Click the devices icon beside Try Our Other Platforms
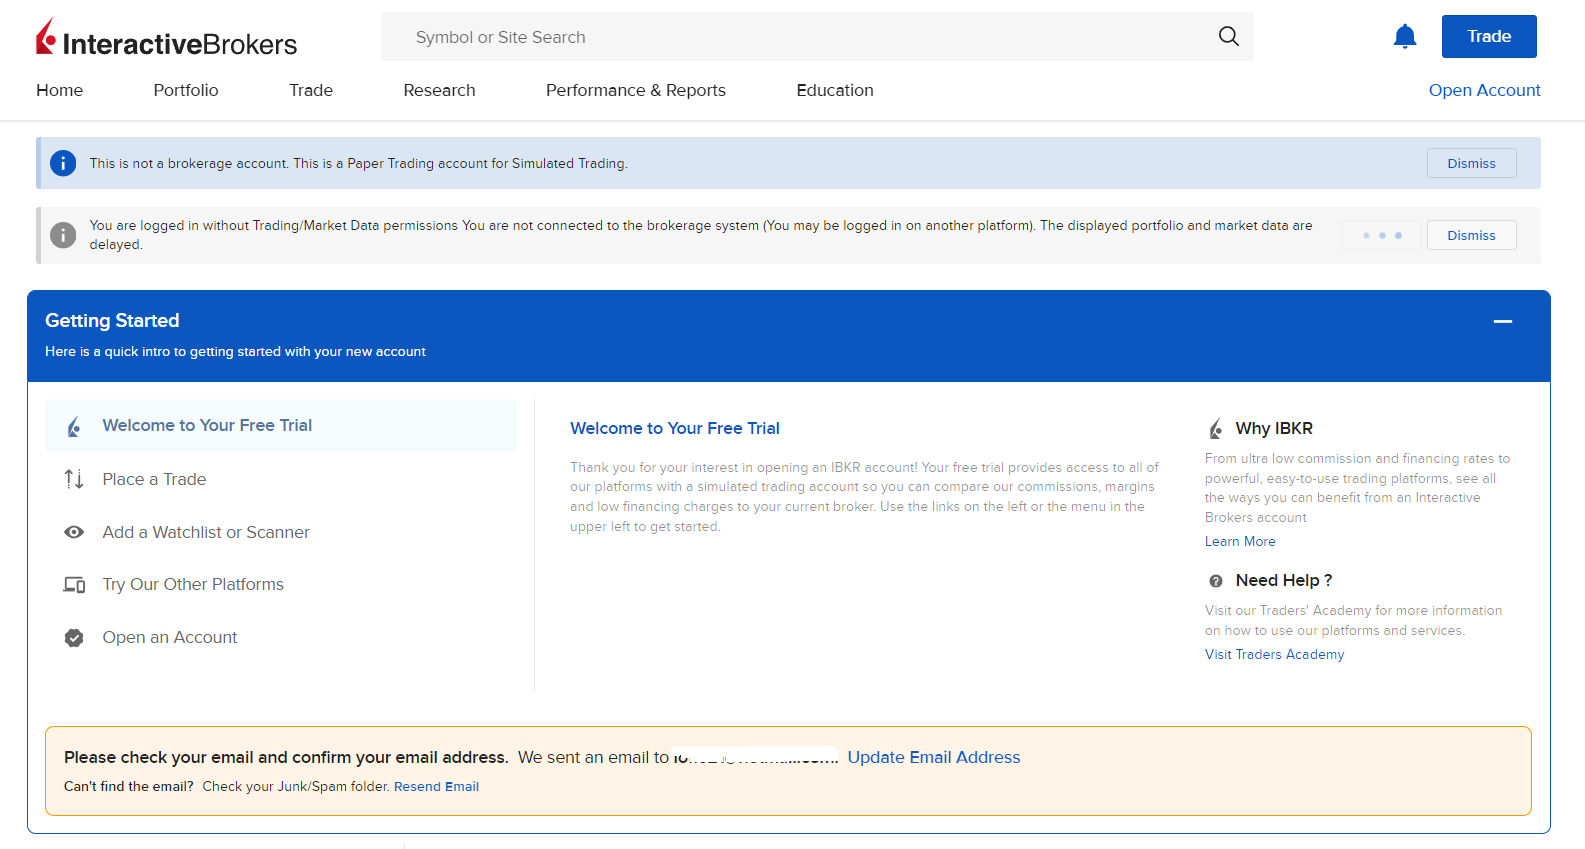The image size is (1585, 849). coord(74,585)
